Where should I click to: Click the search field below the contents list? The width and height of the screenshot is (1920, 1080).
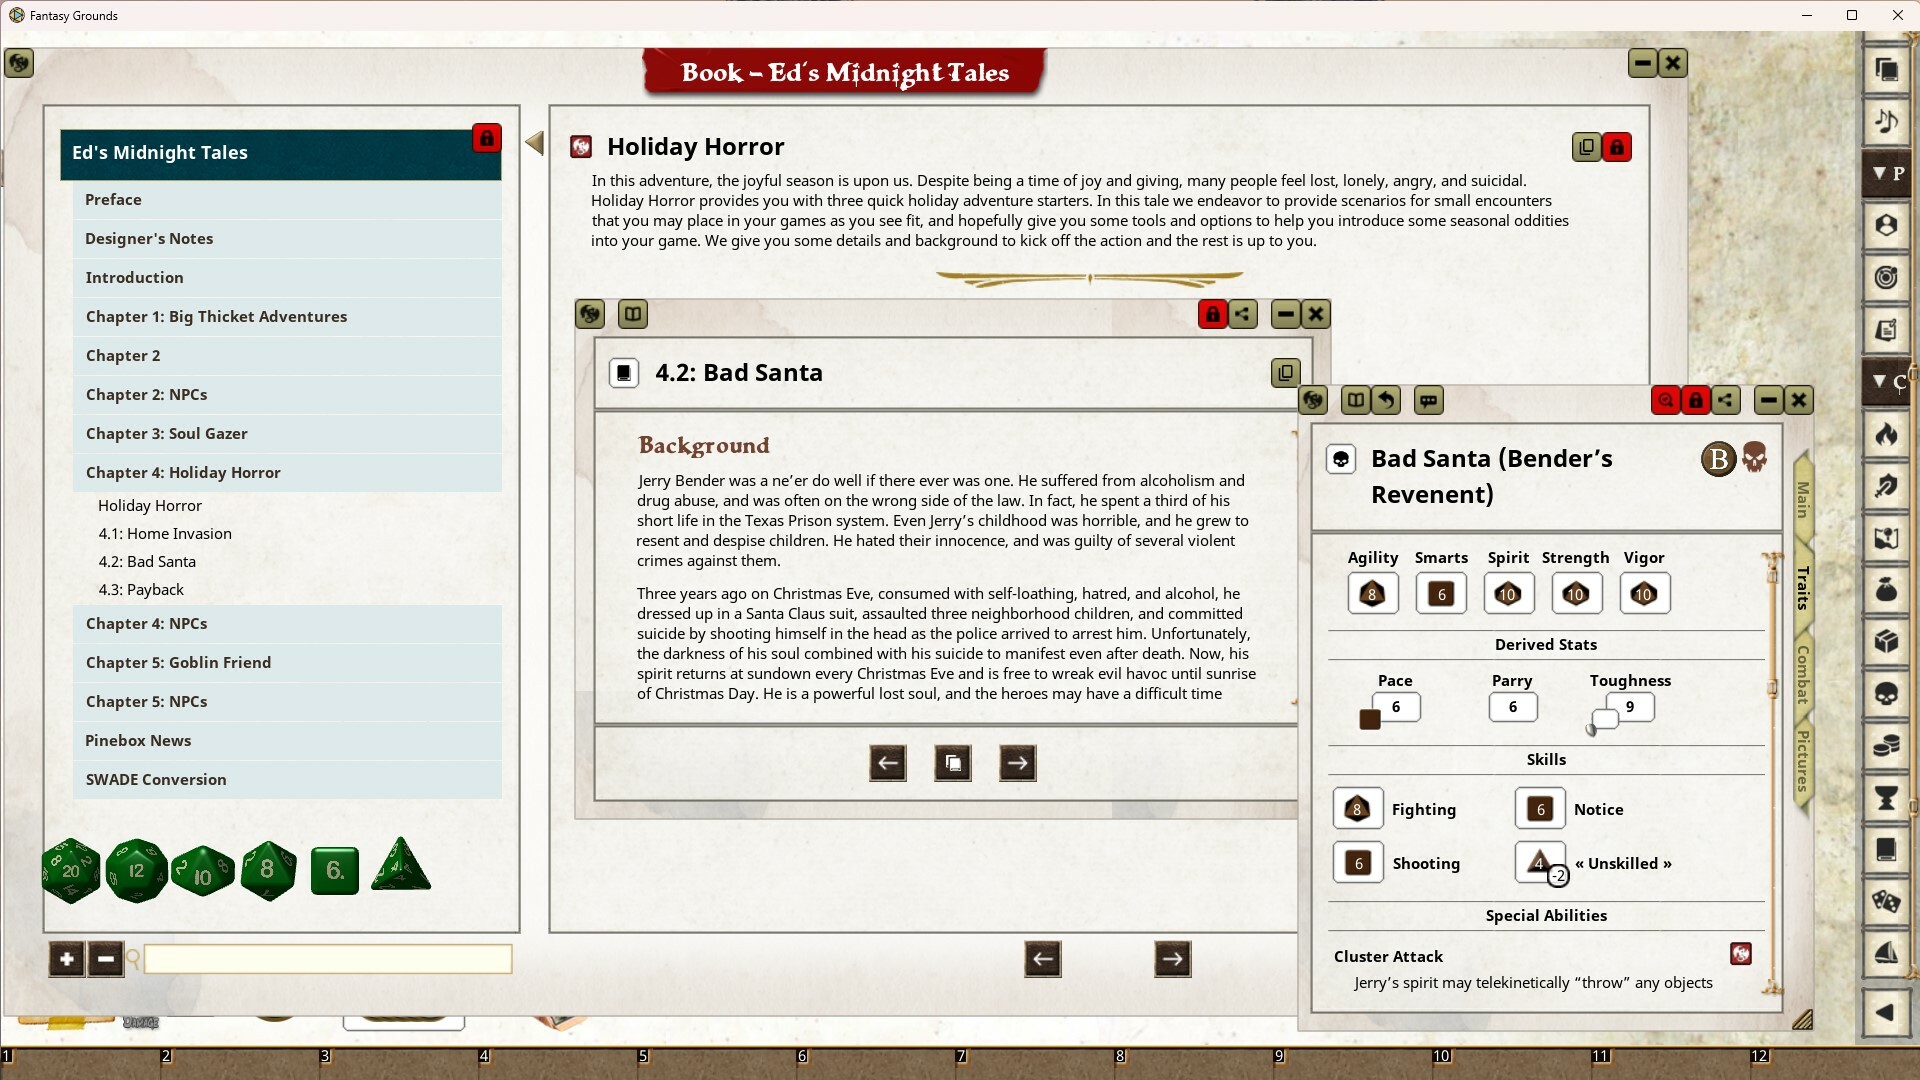coord(327,958)
